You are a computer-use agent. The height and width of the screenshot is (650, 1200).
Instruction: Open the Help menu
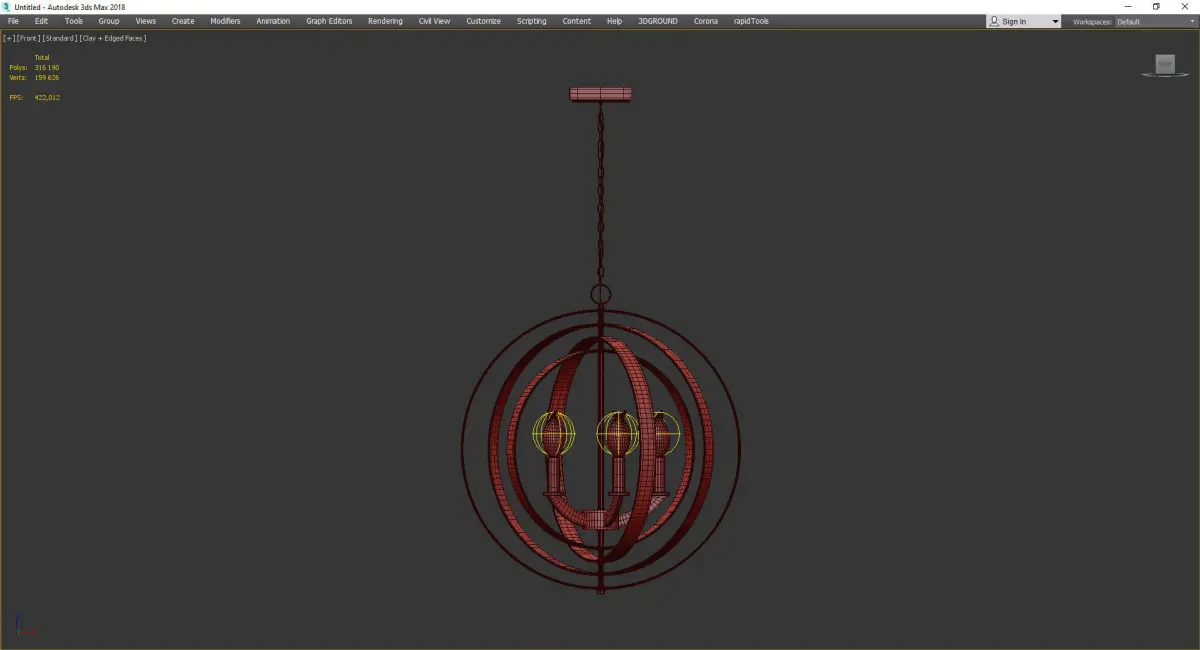click(x=614, y=21)
